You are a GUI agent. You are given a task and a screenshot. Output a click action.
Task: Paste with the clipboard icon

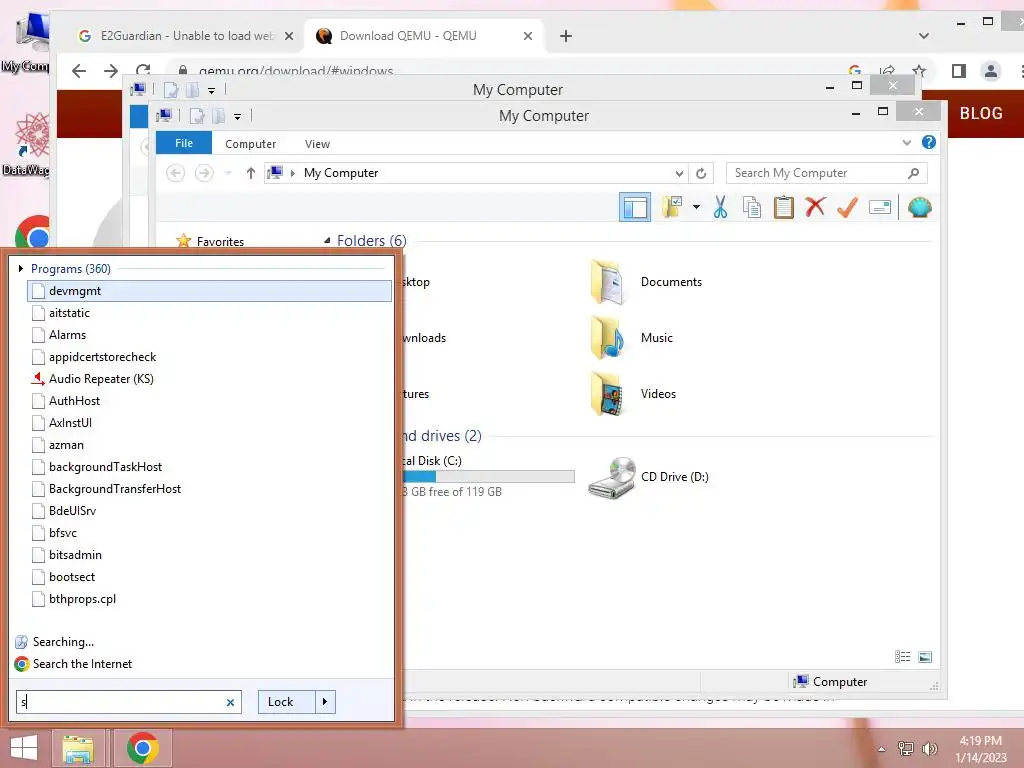[x=783, y=207]
